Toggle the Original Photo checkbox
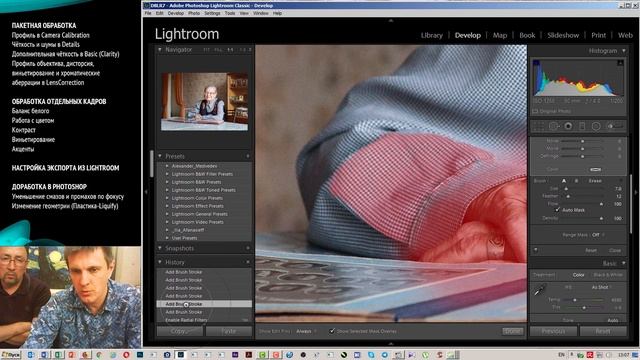 tap(536, 111)
